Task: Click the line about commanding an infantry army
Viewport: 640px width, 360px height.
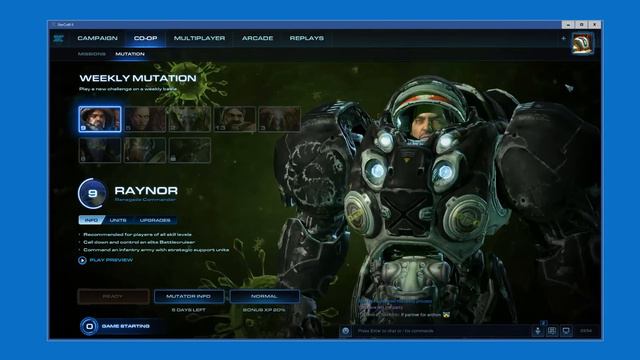Action: 156,250
